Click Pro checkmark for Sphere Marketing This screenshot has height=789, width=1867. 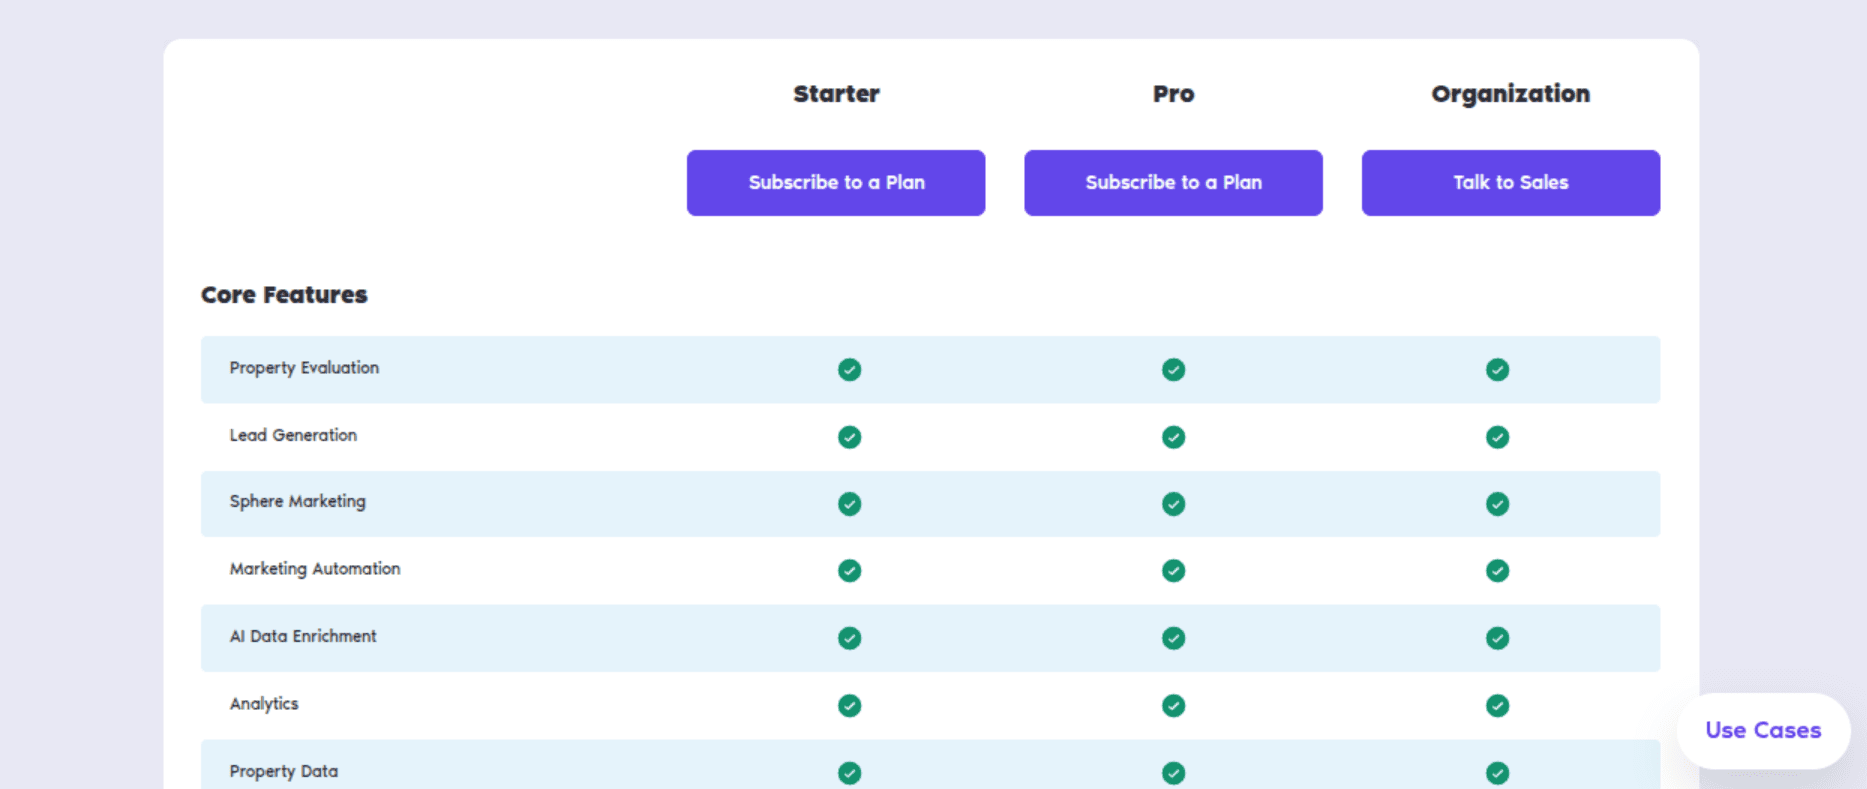1173,504
